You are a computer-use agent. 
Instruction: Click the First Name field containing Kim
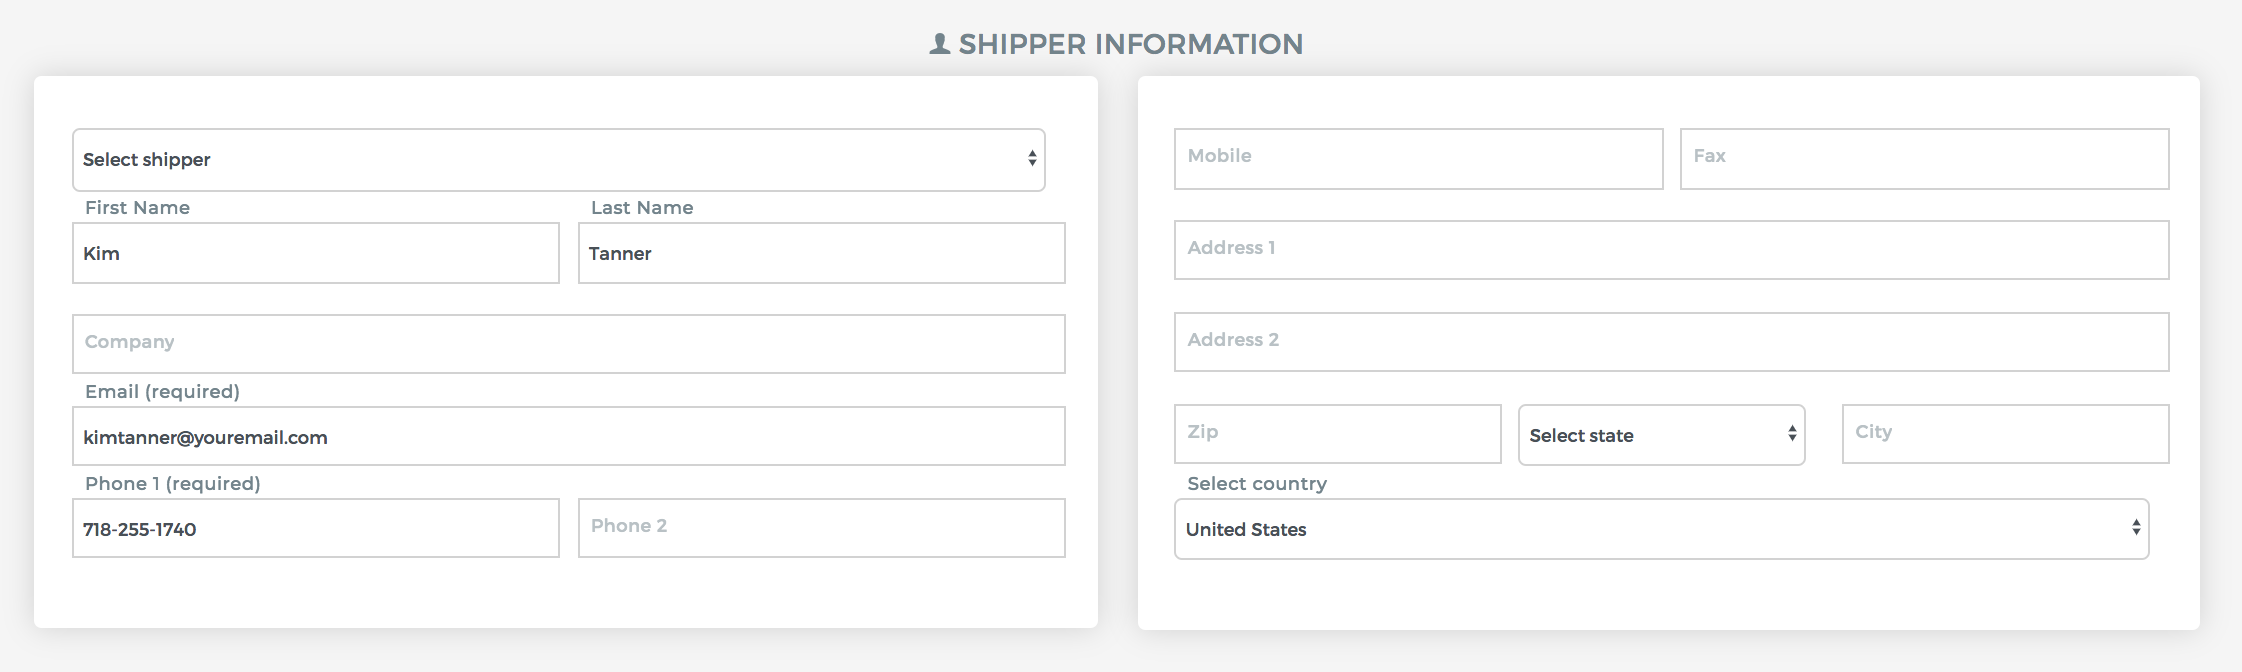tap(316, 253)
